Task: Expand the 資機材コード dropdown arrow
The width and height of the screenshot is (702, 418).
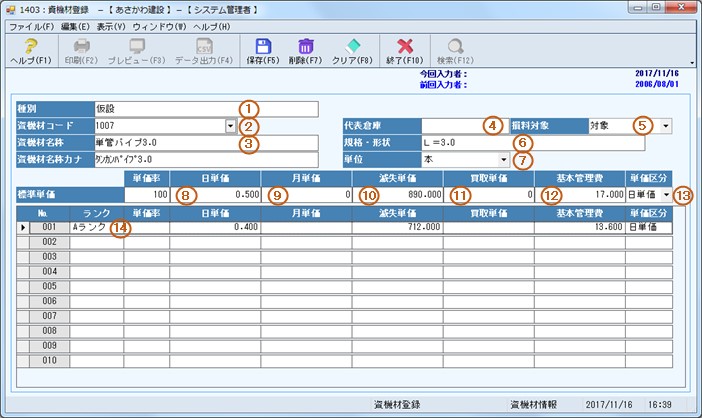Action: tap(230, 126)
